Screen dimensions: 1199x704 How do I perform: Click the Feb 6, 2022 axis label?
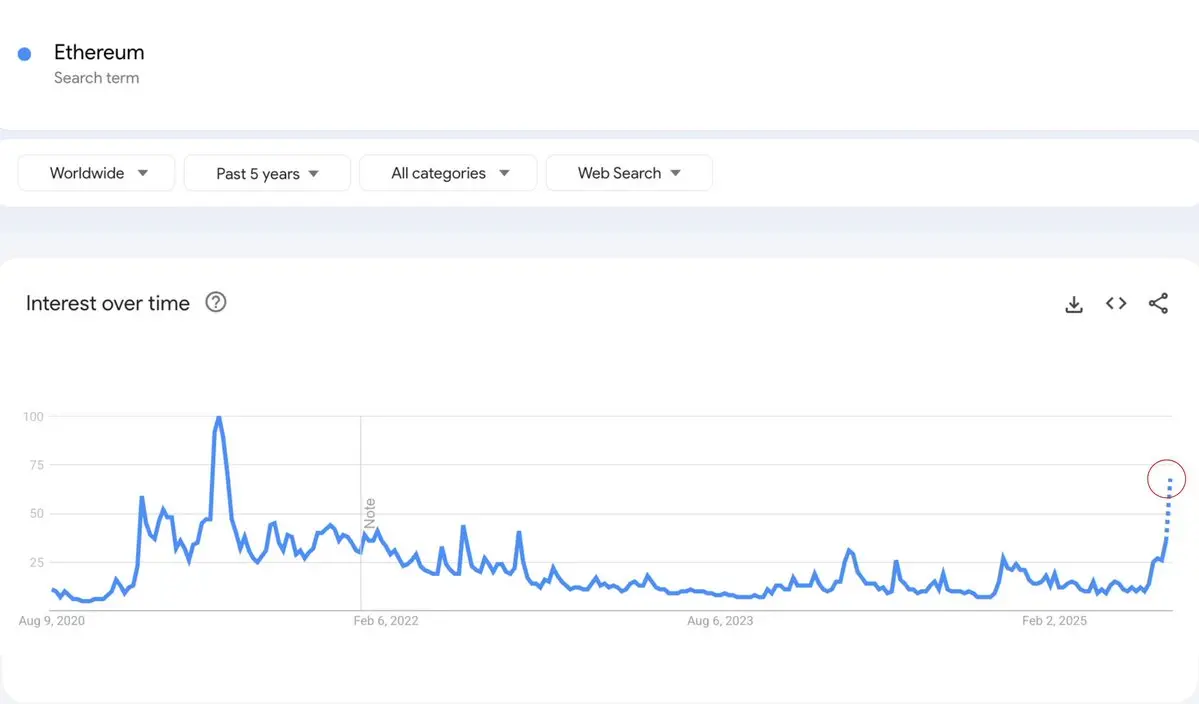click(386, 621)
